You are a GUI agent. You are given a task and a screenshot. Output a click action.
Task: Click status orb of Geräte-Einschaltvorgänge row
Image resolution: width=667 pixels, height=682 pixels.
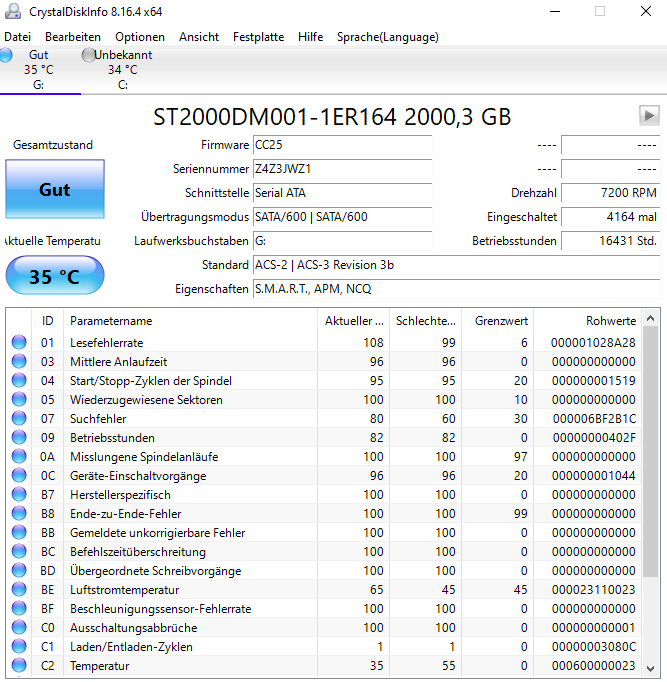19,475
